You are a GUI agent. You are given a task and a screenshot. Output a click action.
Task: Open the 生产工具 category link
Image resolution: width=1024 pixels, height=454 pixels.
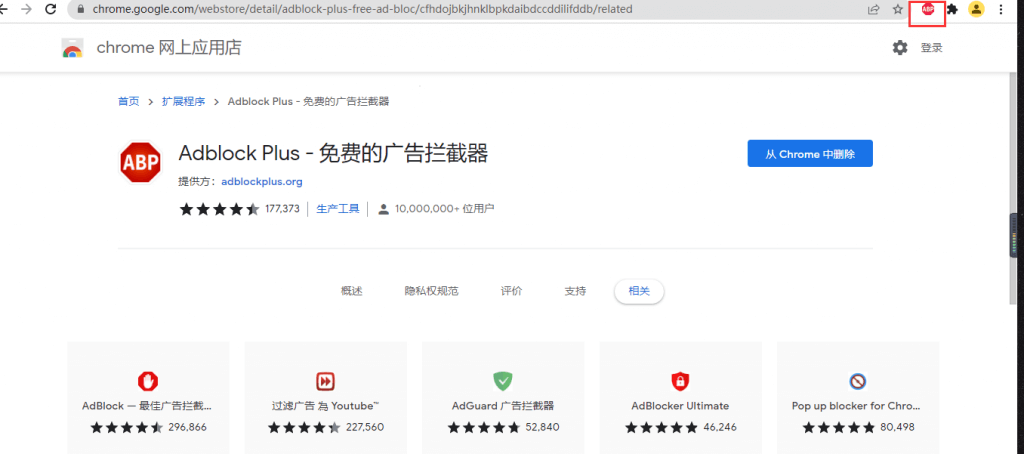click(338, 209)
